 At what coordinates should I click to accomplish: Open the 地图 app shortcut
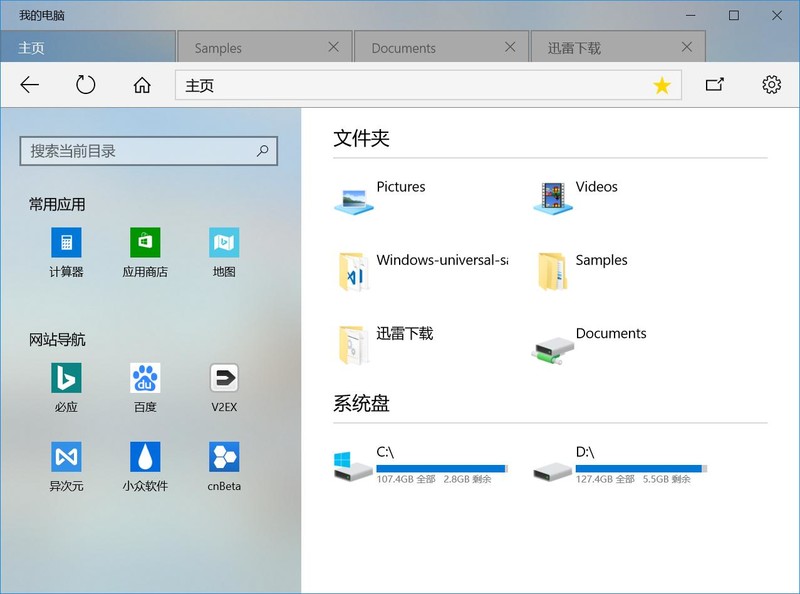(x=223, y=243)
